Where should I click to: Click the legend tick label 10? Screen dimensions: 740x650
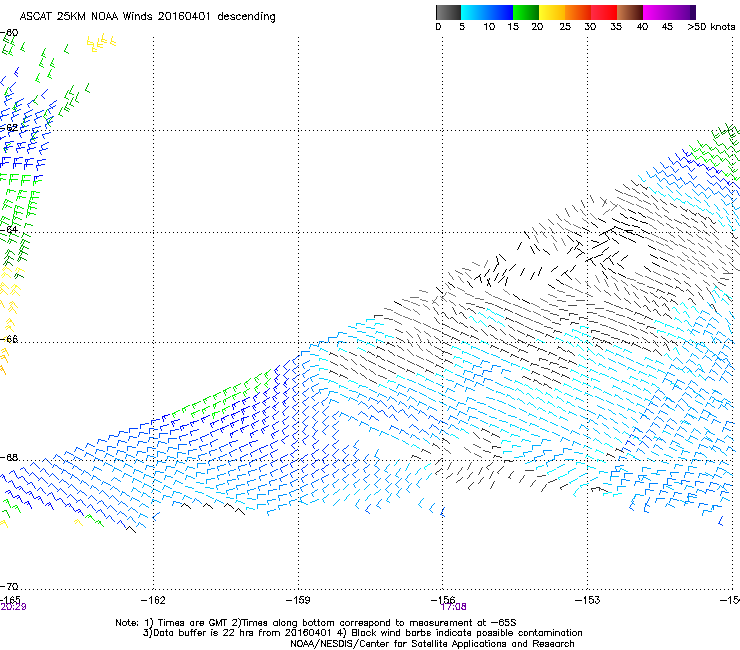pyautogui.click(x=489, y=27)
